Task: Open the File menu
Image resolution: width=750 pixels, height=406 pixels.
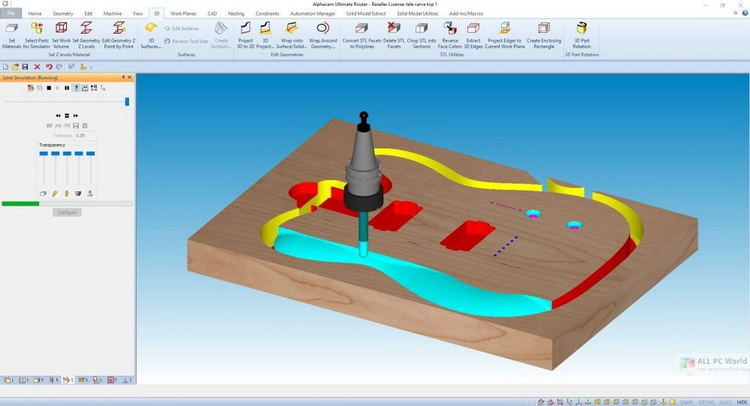Action: click(x=12, y=14)
